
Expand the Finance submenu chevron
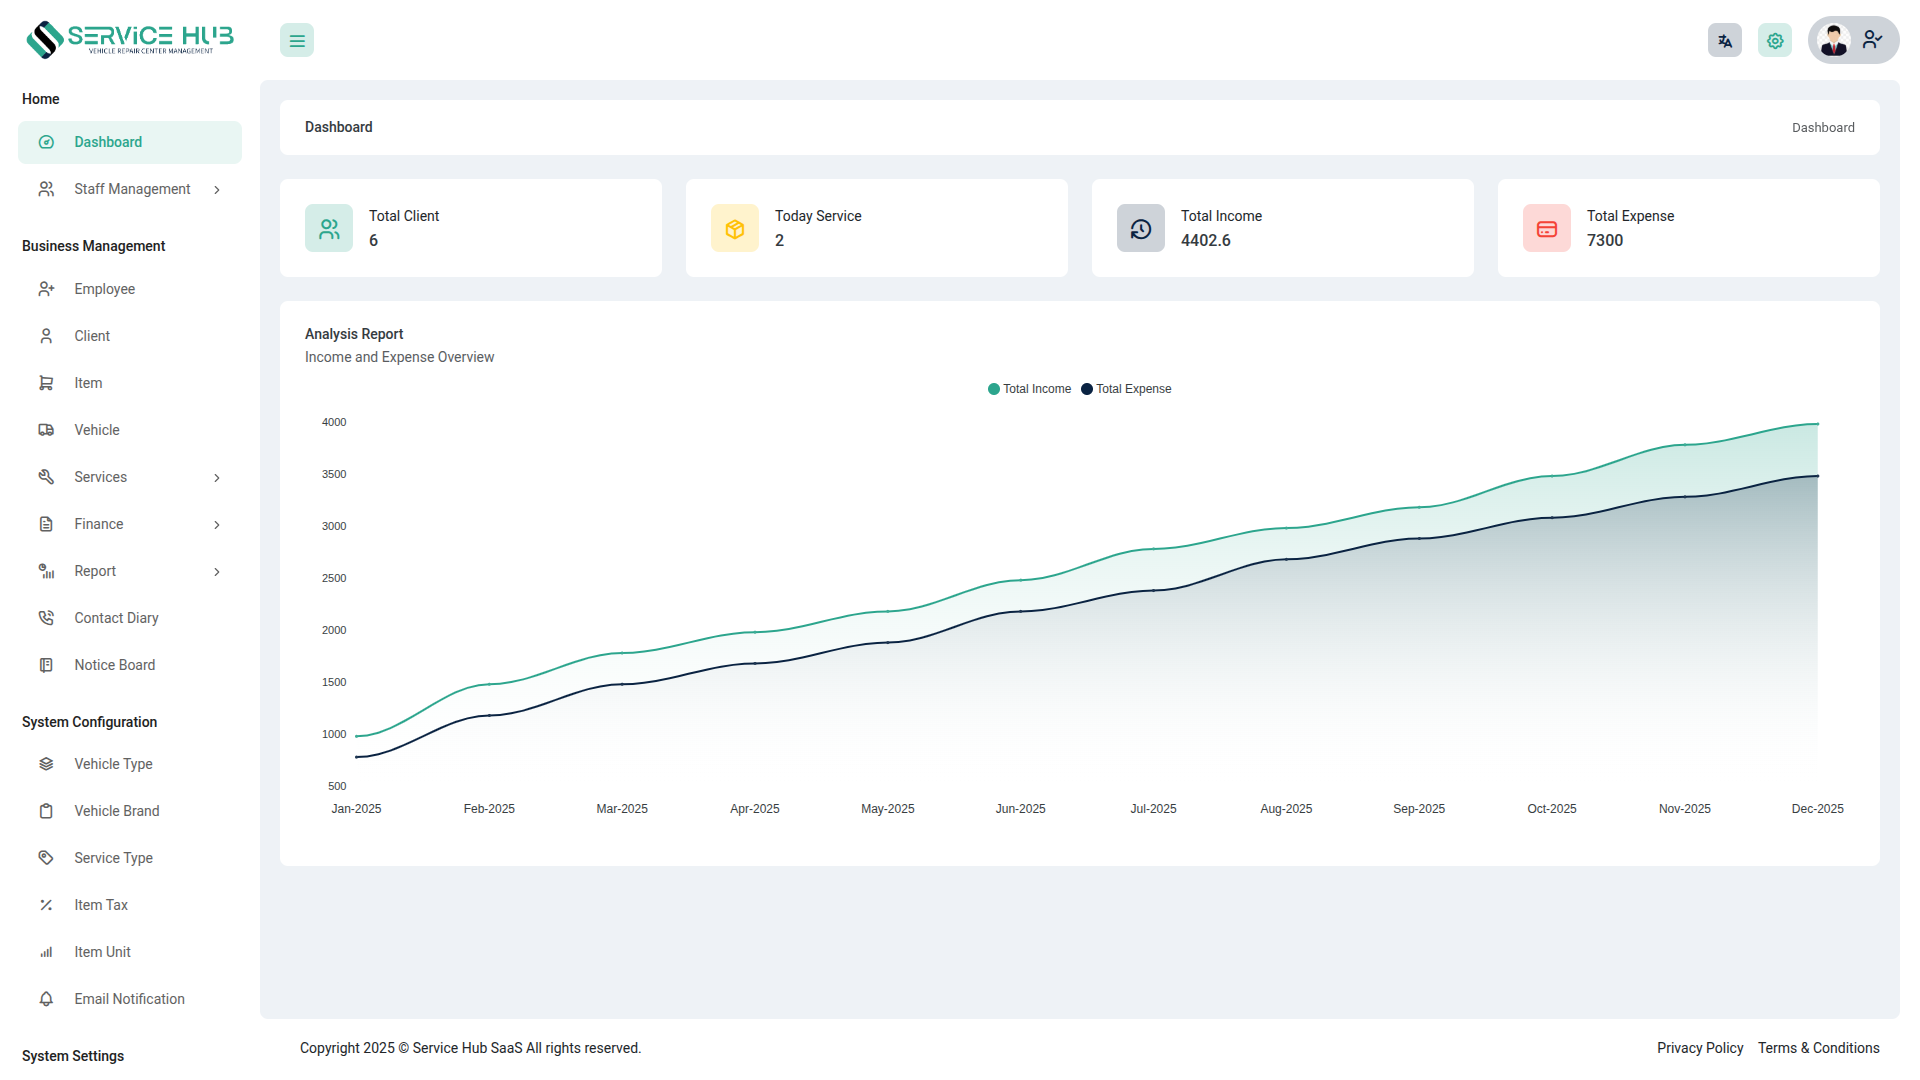(x=217, y=525)
